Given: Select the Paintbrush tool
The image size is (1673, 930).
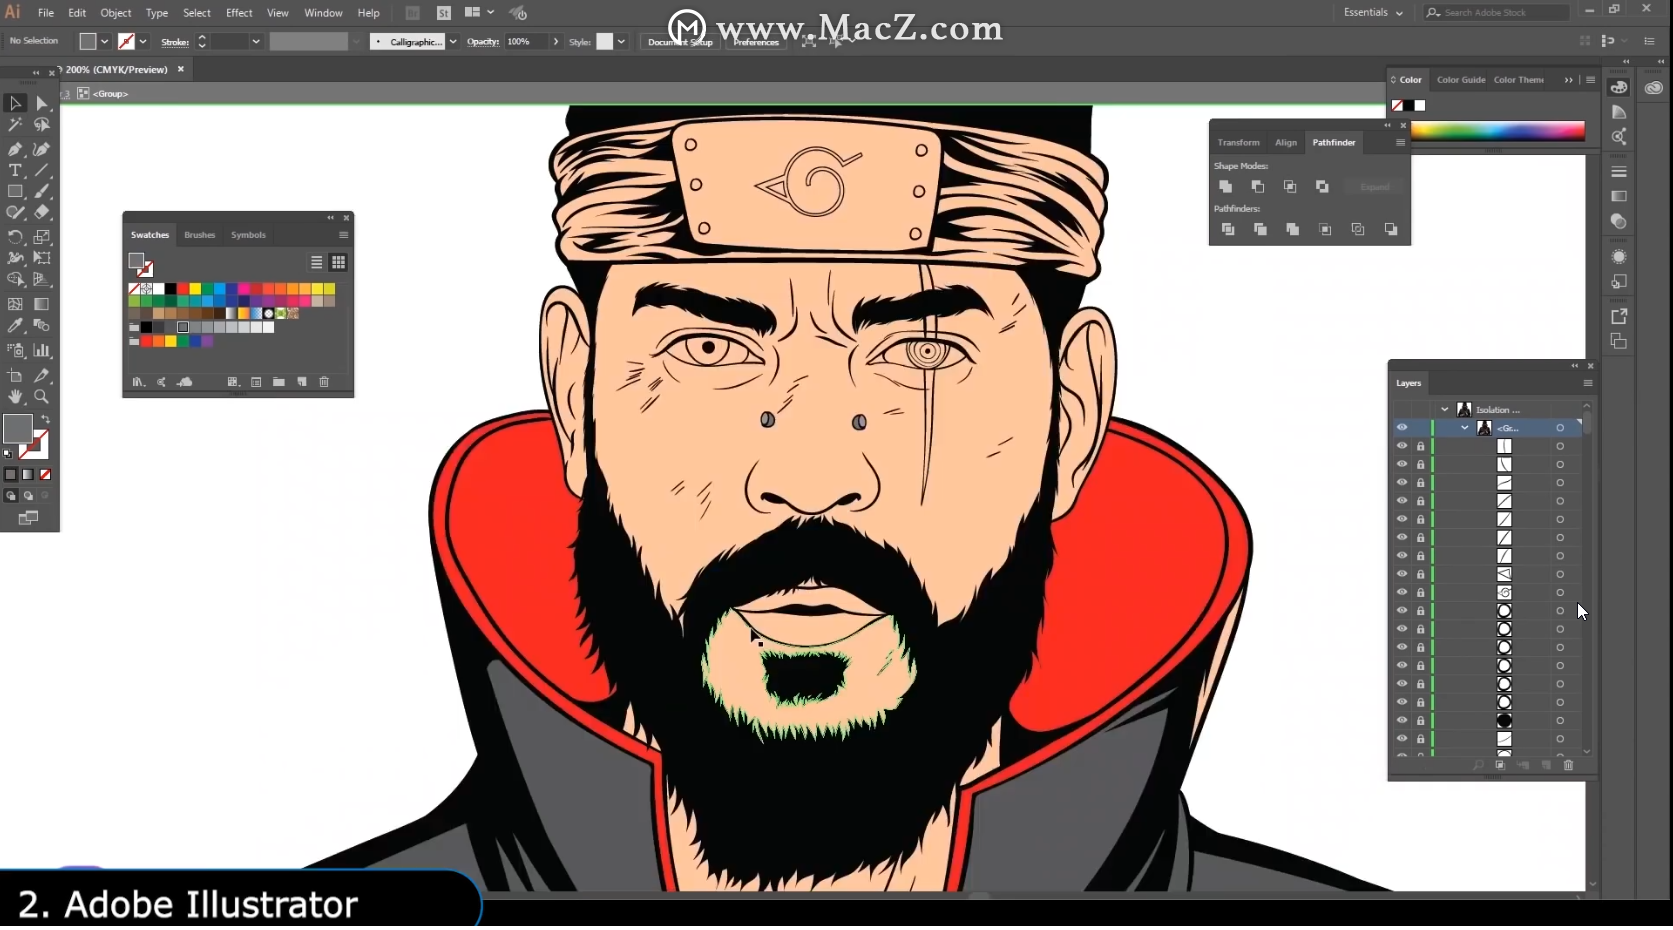Looking at the screenshot, I should coord(41,191).
